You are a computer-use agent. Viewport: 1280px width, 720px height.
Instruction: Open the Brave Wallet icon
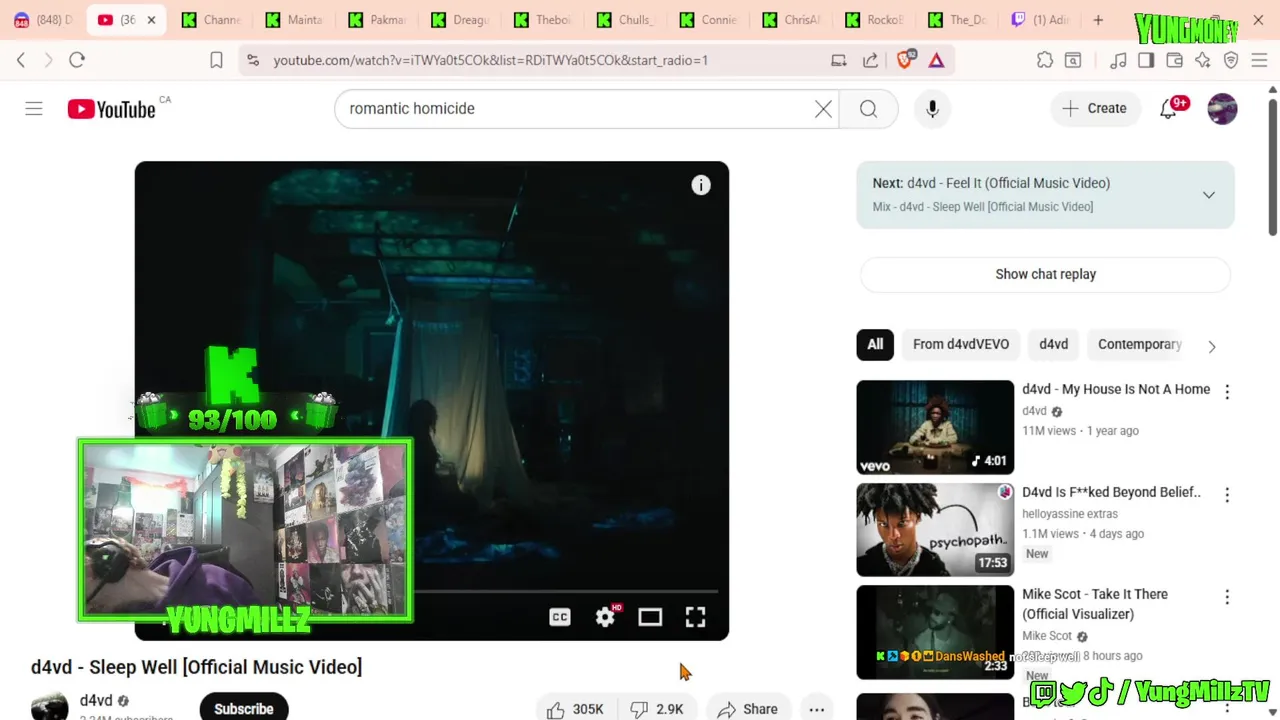(x=1174, y=60)
